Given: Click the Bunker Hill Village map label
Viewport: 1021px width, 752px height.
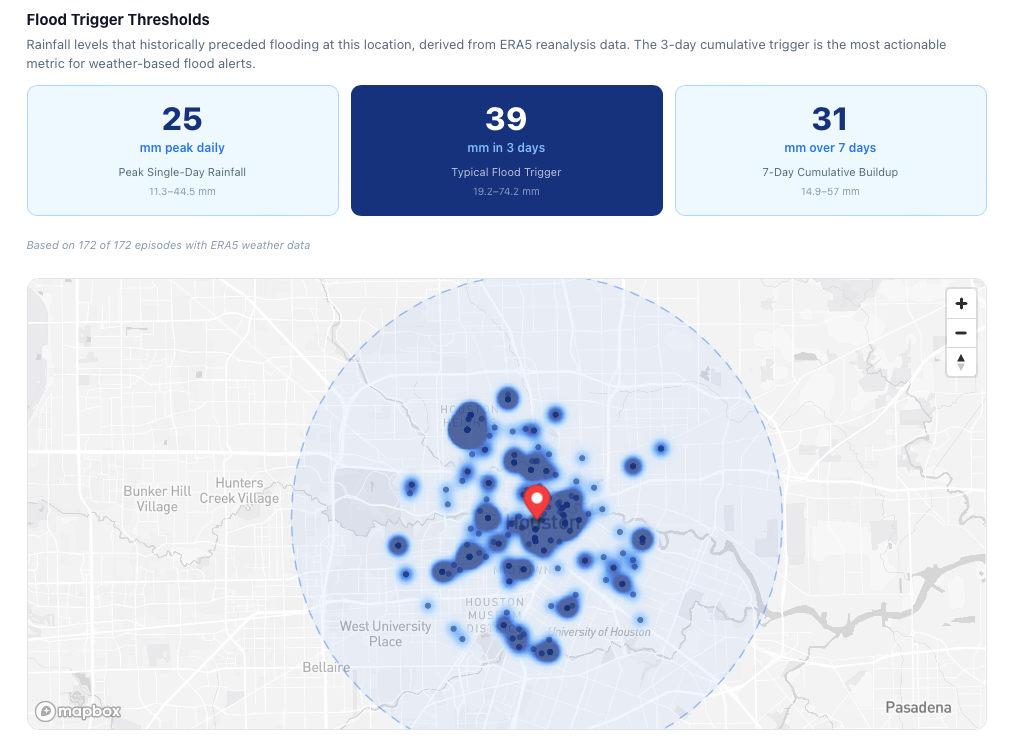Looking at the screenshot, I should [157, 499].
